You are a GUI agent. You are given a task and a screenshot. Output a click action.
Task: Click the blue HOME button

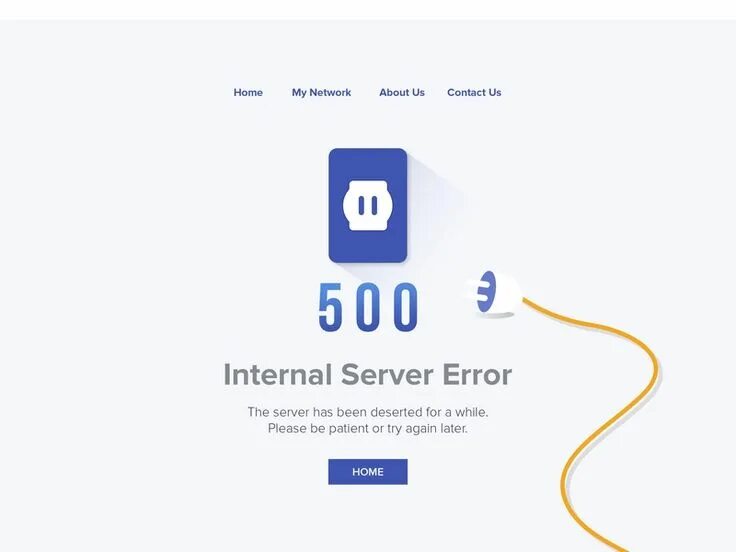point(368,472)
